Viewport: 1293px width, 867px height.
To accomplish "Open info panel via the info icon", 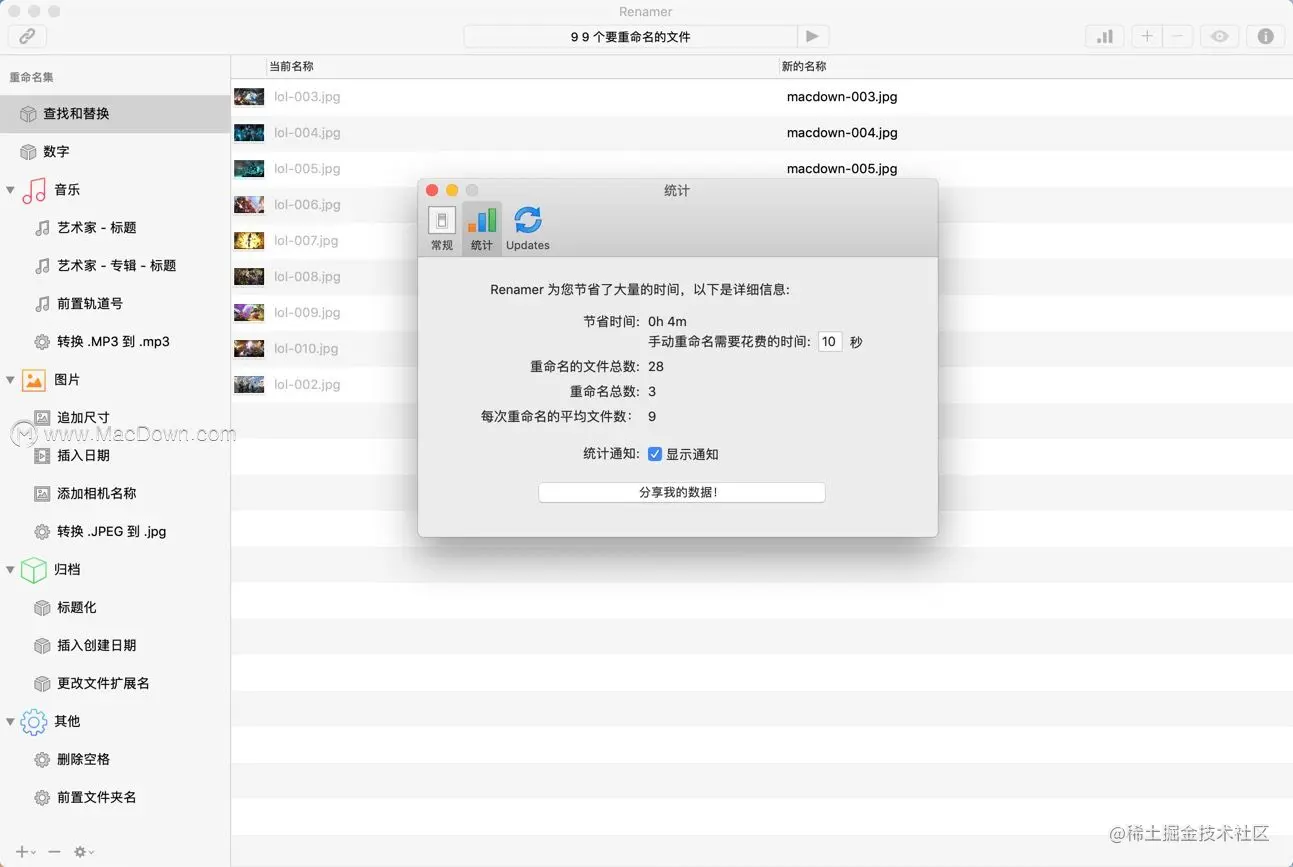I will (x=1266, y=36).
